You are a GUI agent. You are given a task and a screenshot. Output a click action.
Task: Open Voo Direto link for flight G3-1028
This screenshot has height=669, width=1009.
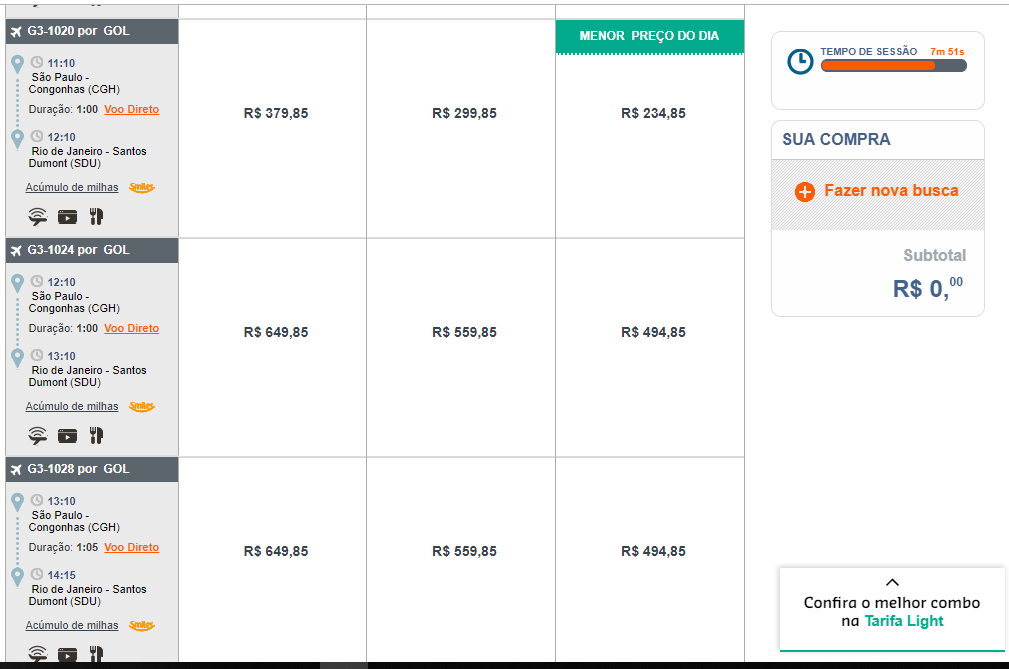tap(131, 547)
